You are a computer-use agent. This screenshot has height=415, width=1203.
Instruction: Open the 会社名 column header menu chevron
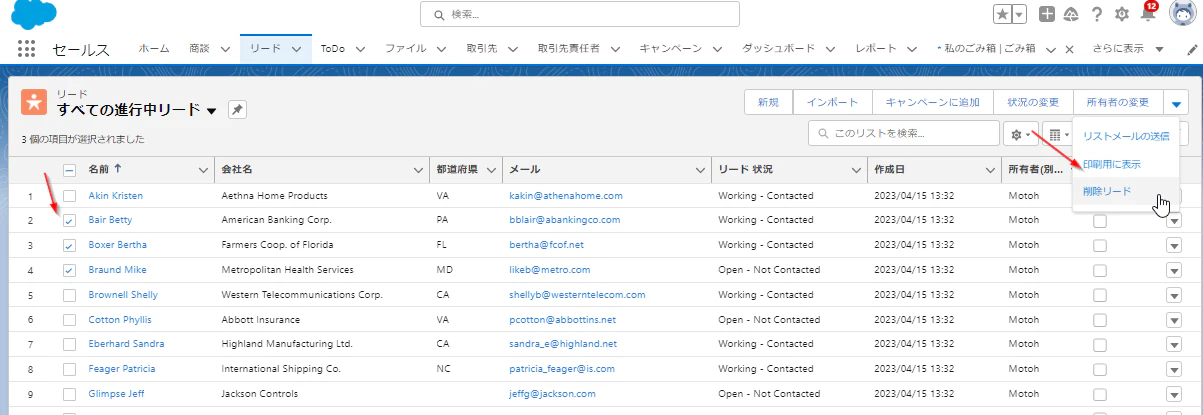coord(417,171)
